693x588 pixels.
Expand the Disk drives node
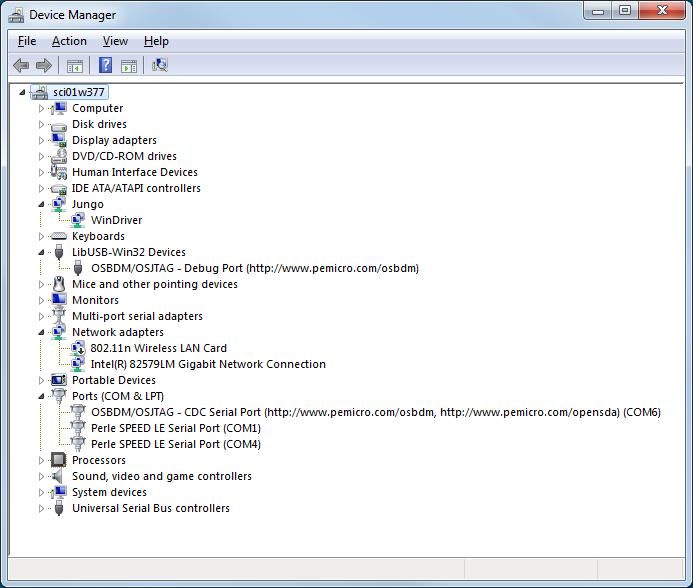point(41,124)
